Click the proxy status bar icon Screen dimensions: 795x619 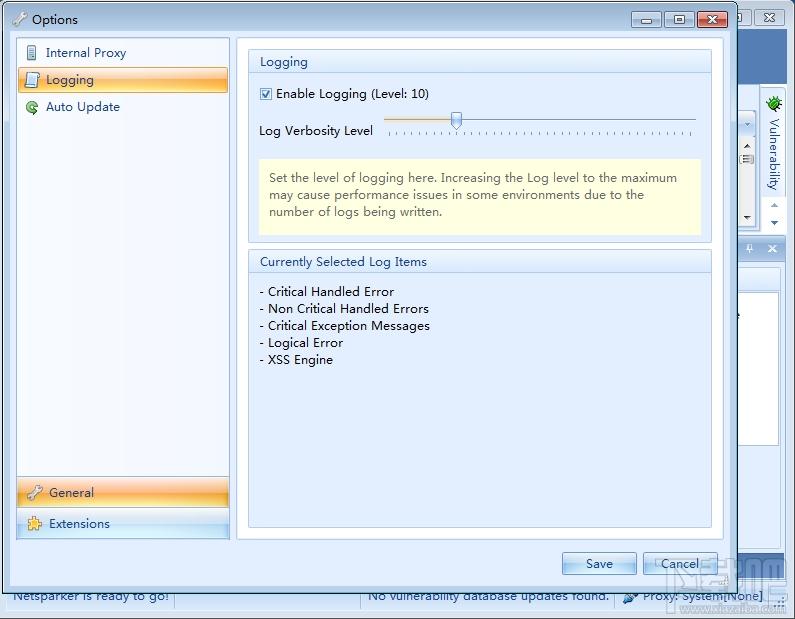[630, 597]
